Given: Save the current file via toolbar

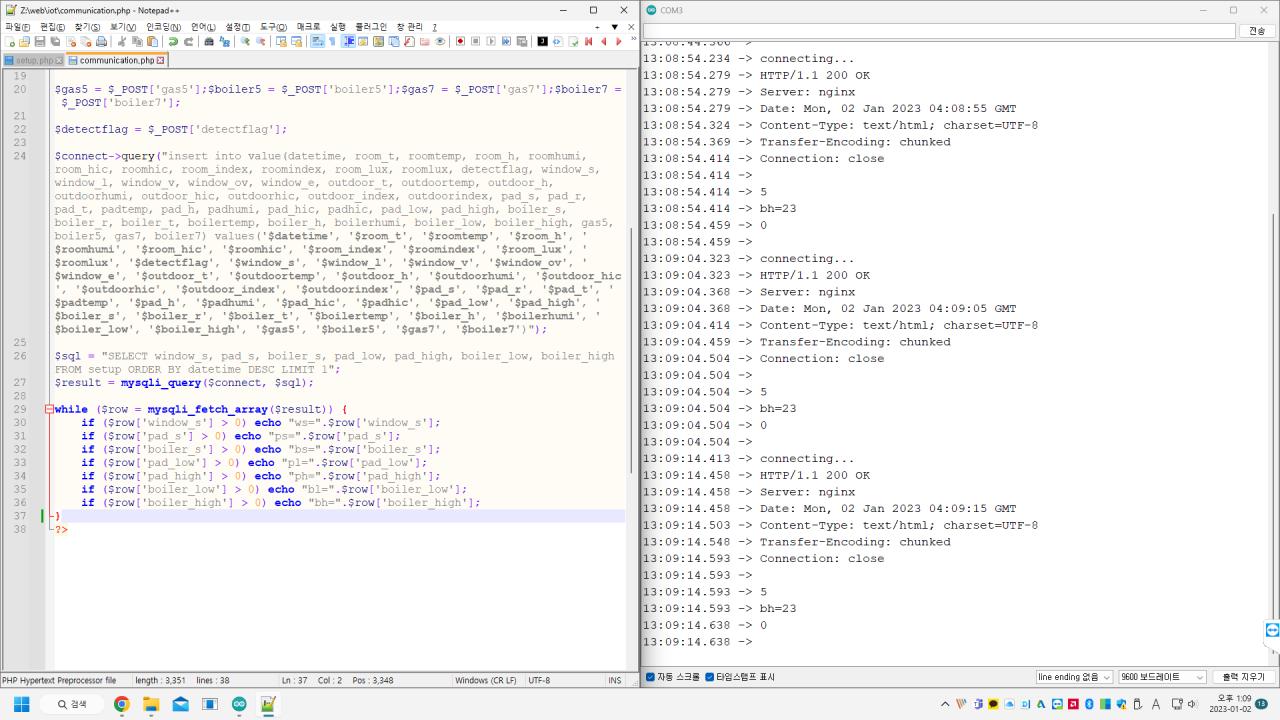Looking at the screenshot, I should coord(40,42).
